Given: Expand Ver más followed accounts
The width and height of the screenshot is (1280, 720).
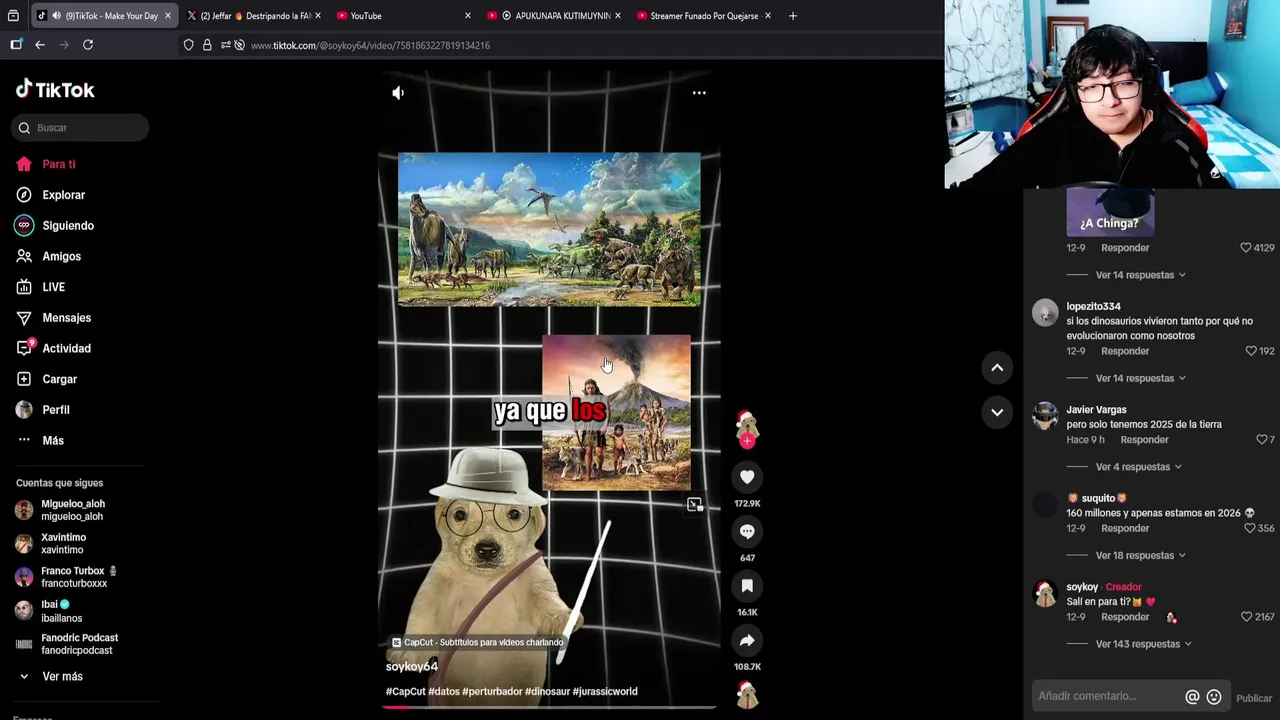Looking at the screenshot, I should tap(62, 677).
